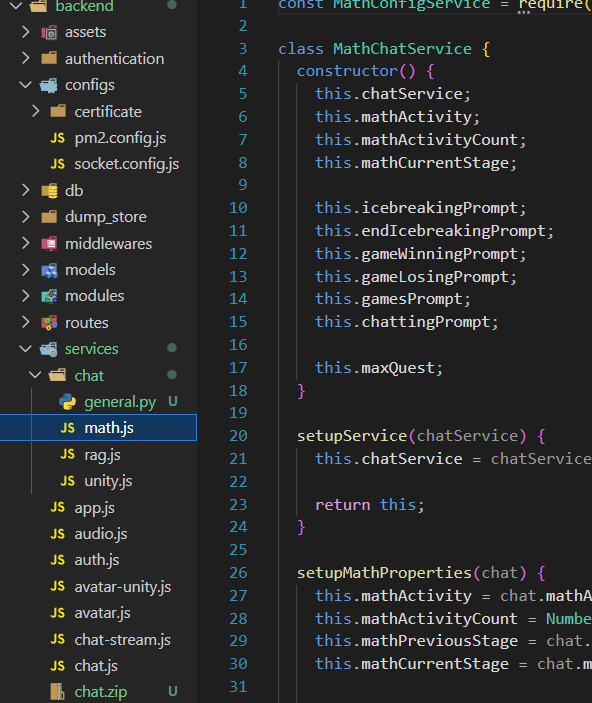Click the services folder icon
The width and height of the screenshot is (592, 703).
(x=49, y=349)
